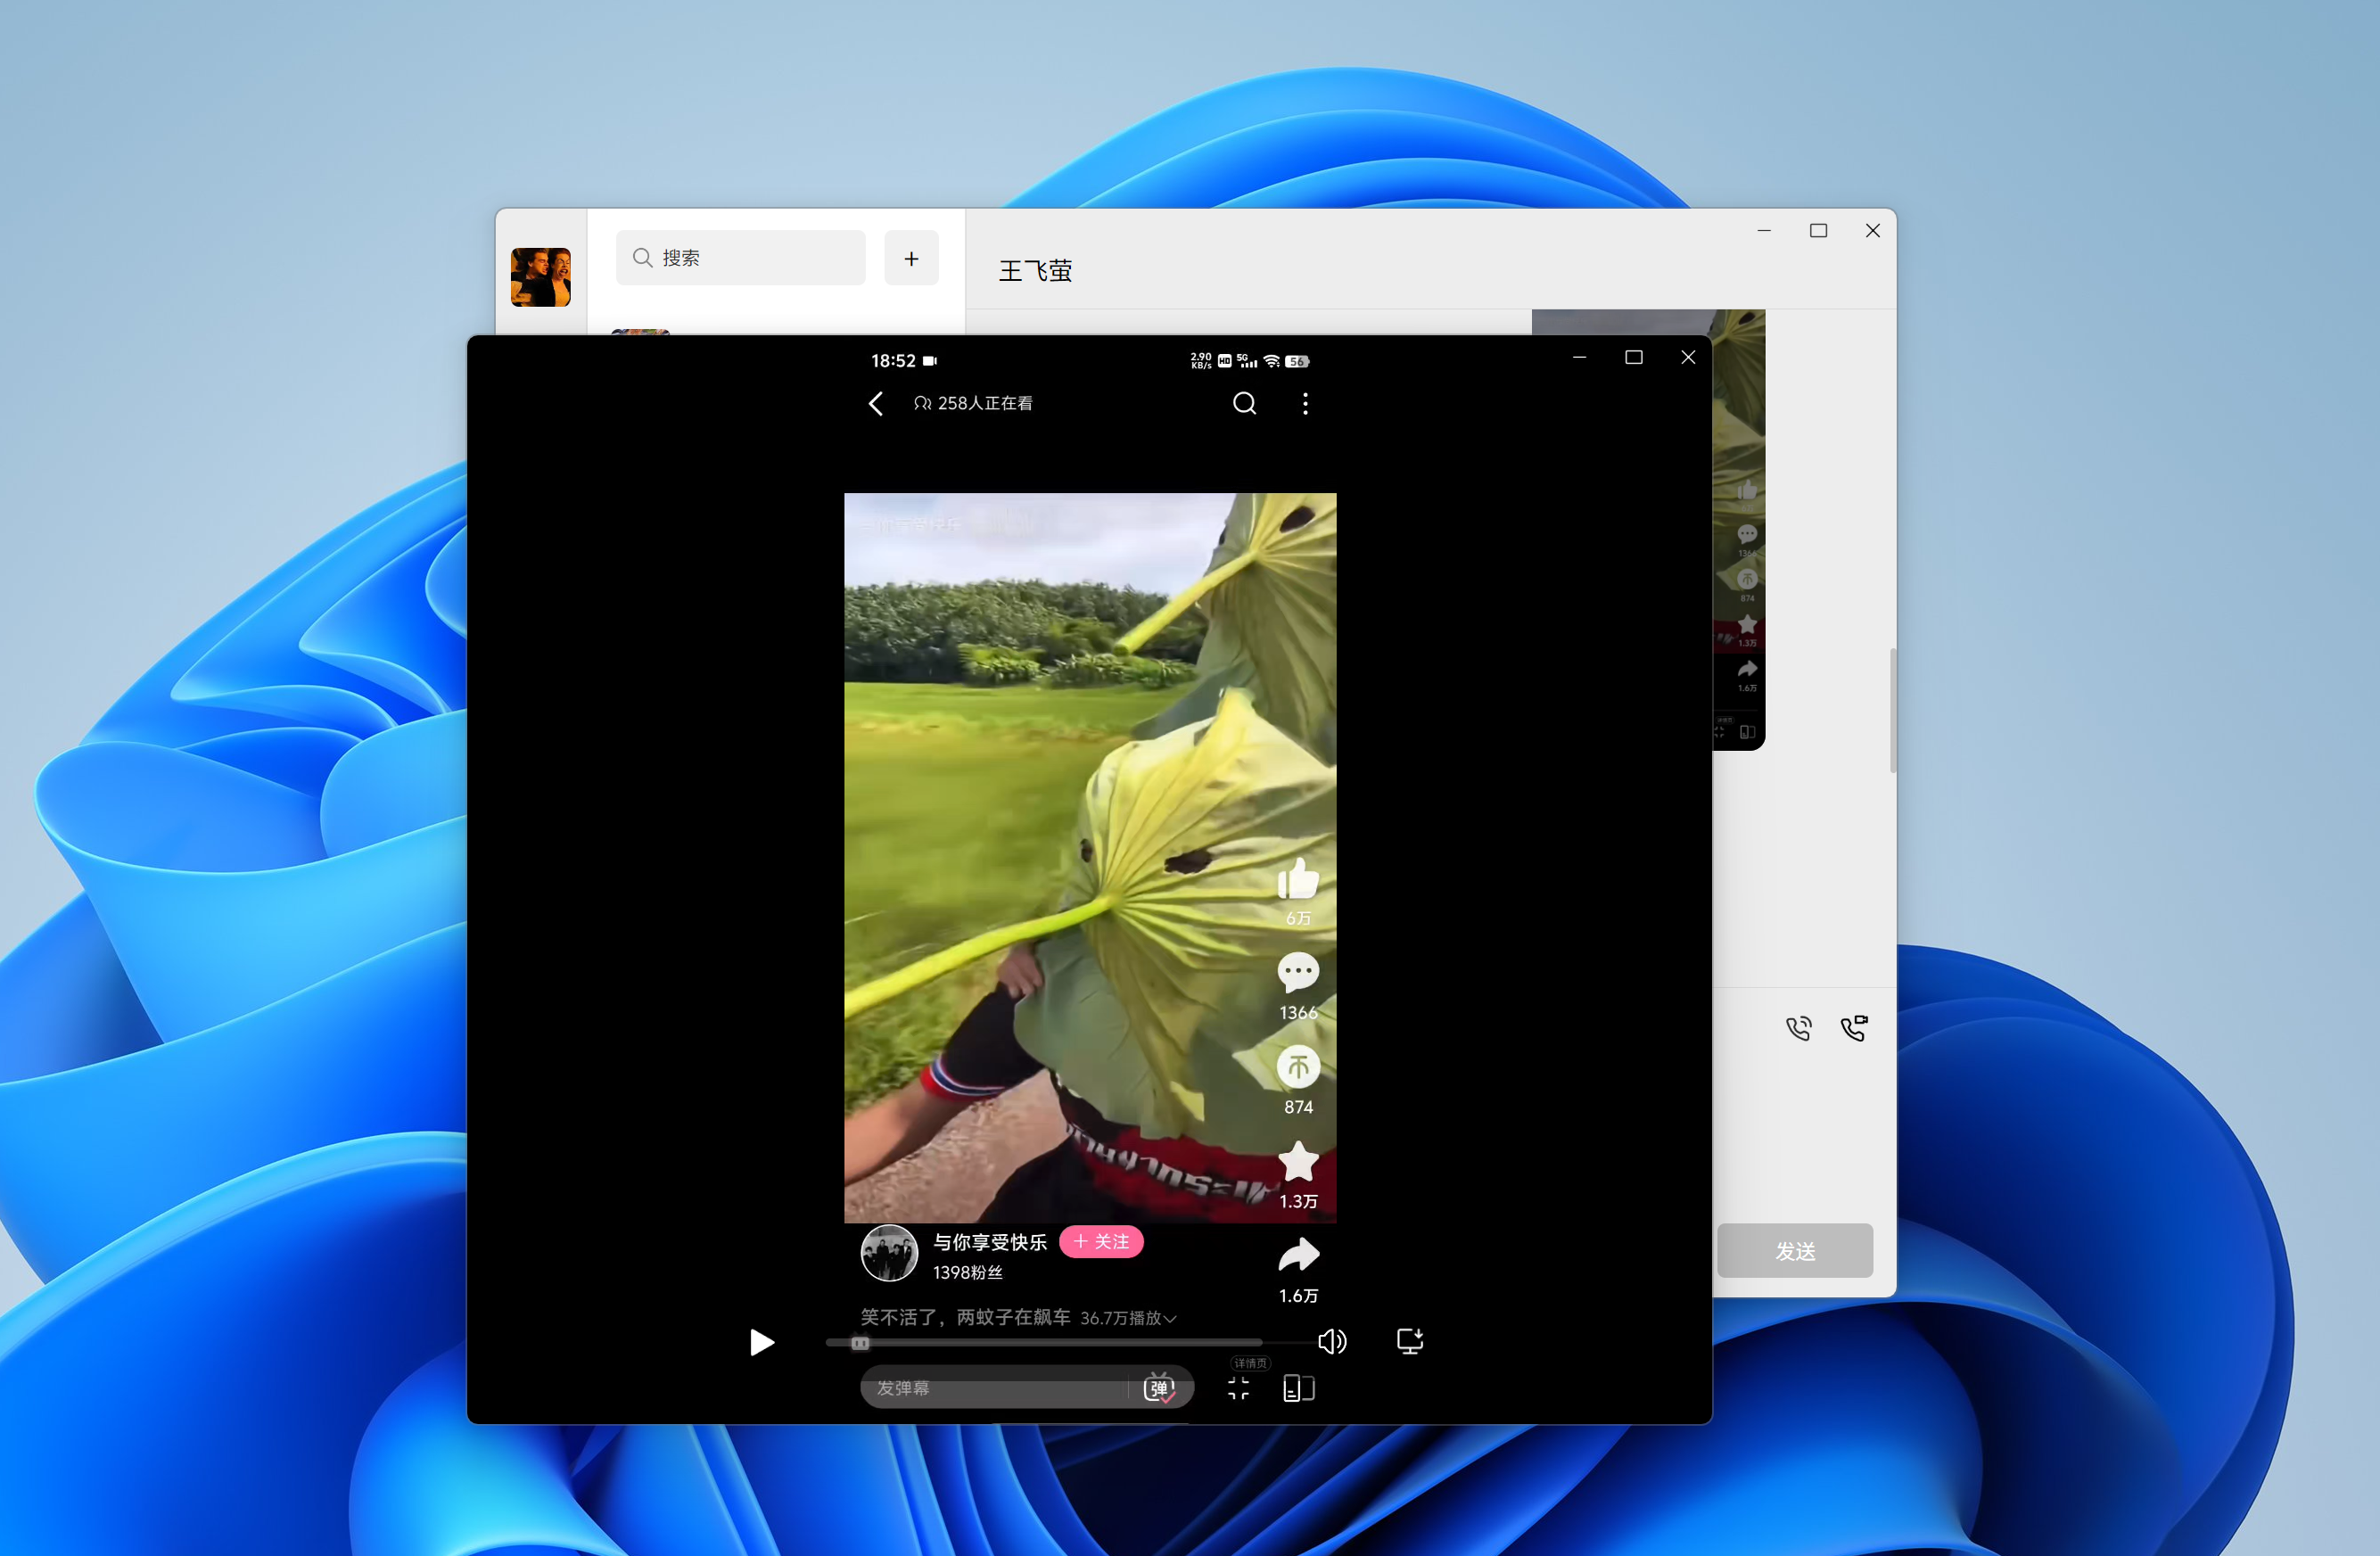
Task: Follow the uploader with 关注 button
Action: point(1101,1242)
